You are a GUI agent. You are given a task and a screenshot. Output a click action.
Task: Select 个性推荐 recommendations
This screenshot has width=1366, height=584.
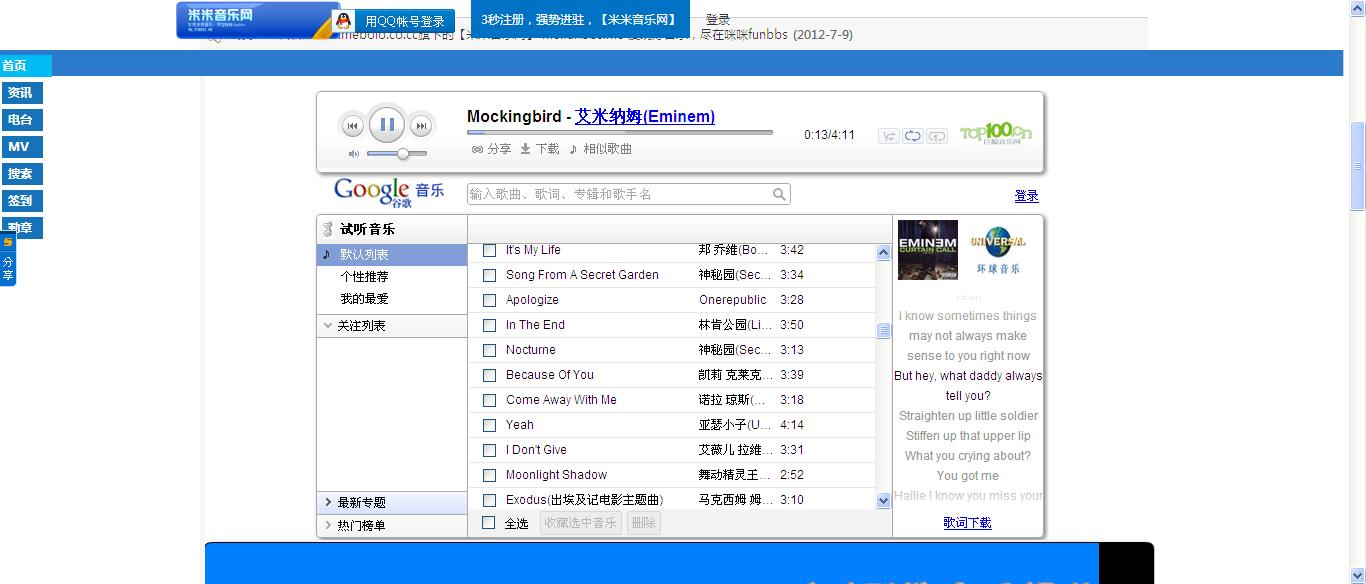364,277
